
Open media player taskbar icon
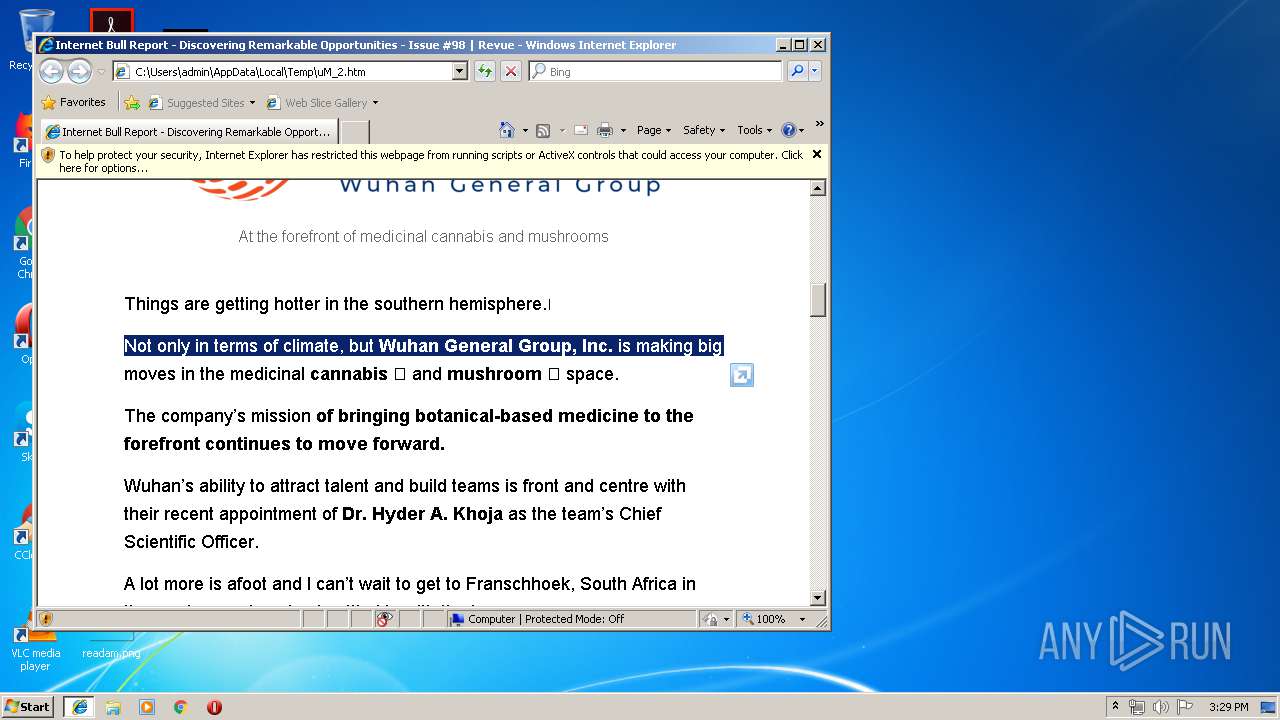point(147,706)
